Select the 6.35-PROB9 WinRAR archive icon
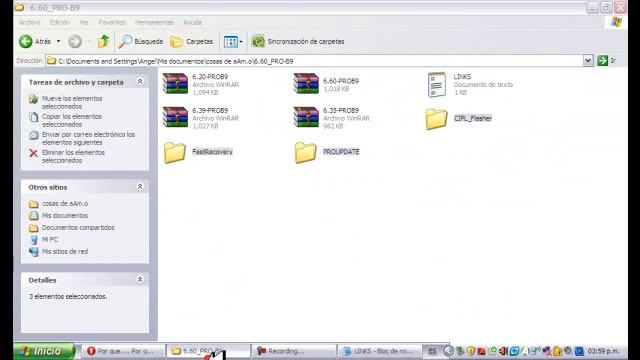Screen dimensions: 640x360 pos(306,117)
